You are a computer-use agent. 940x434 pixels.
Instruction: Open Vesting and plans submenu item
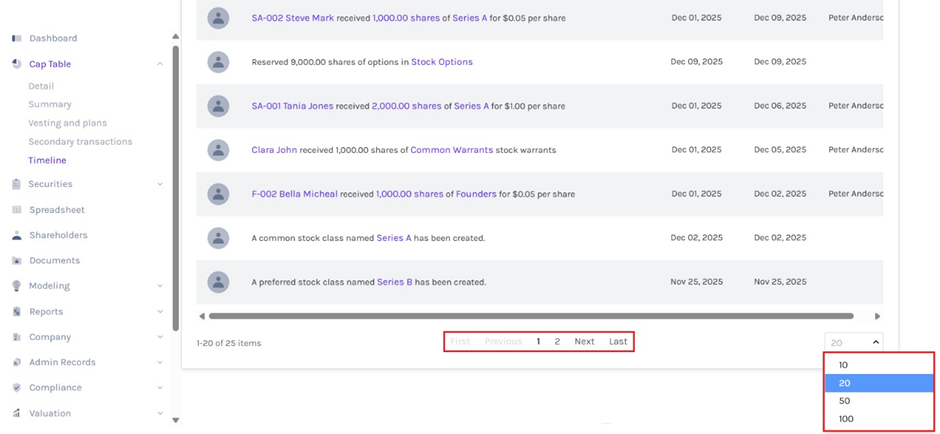point(68,123)
